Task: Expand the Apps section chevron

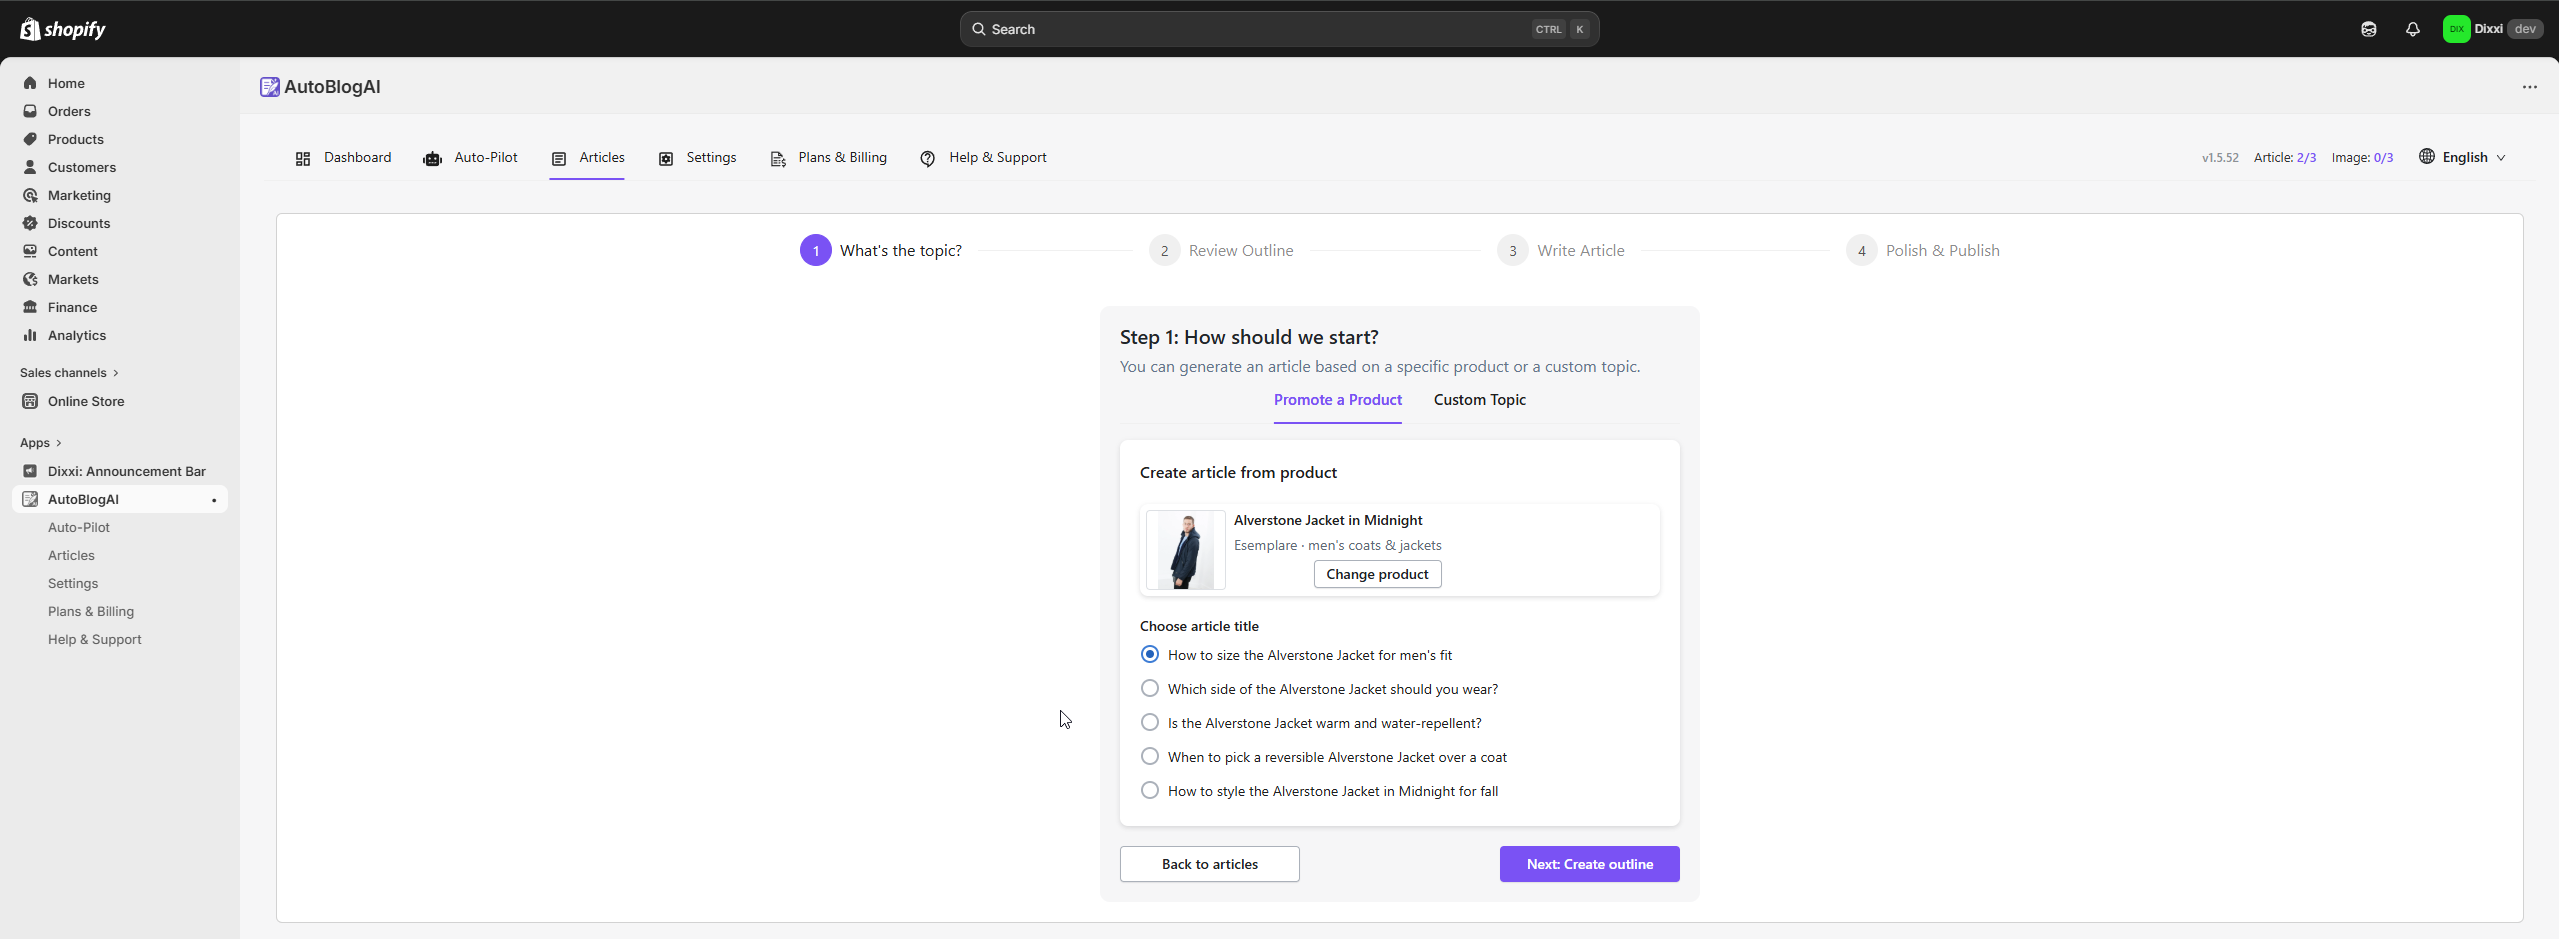Action: click(x=59, y=443)
